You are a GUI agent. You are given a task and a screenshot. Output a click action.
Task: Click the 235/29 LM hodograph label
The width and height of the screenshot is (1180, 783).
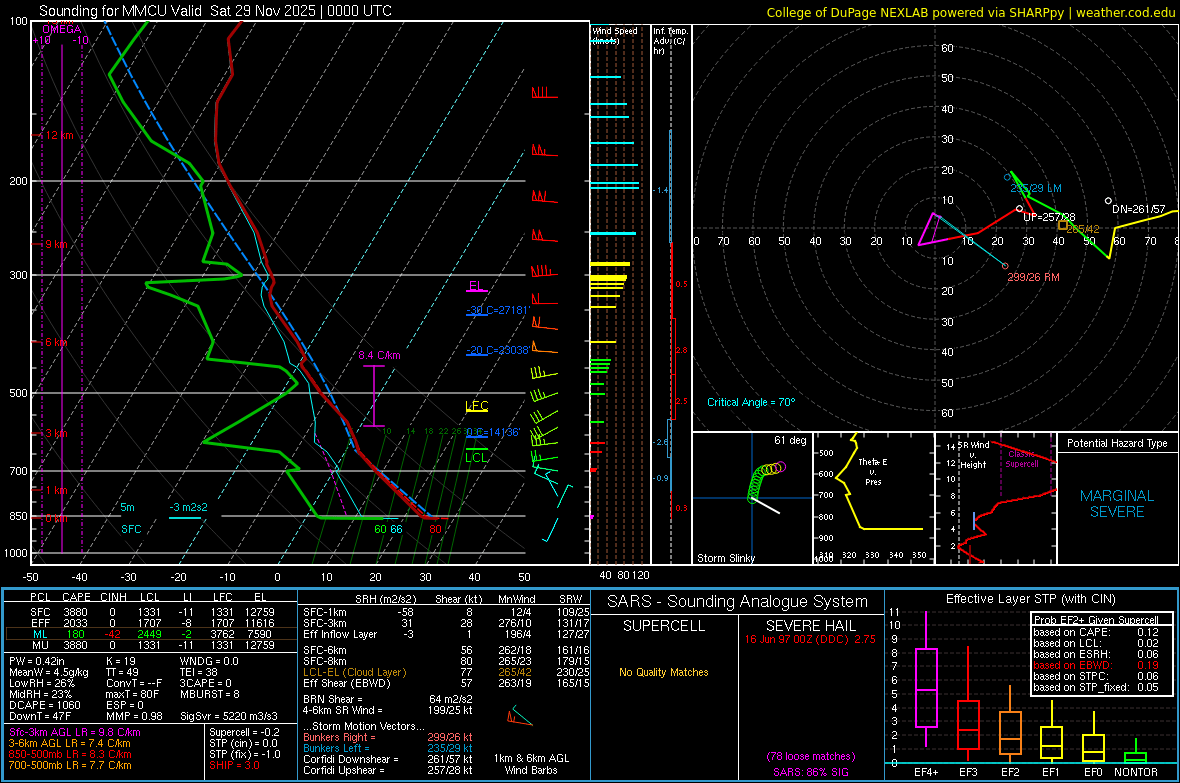pyautogui.click(x=1036, y=188)
